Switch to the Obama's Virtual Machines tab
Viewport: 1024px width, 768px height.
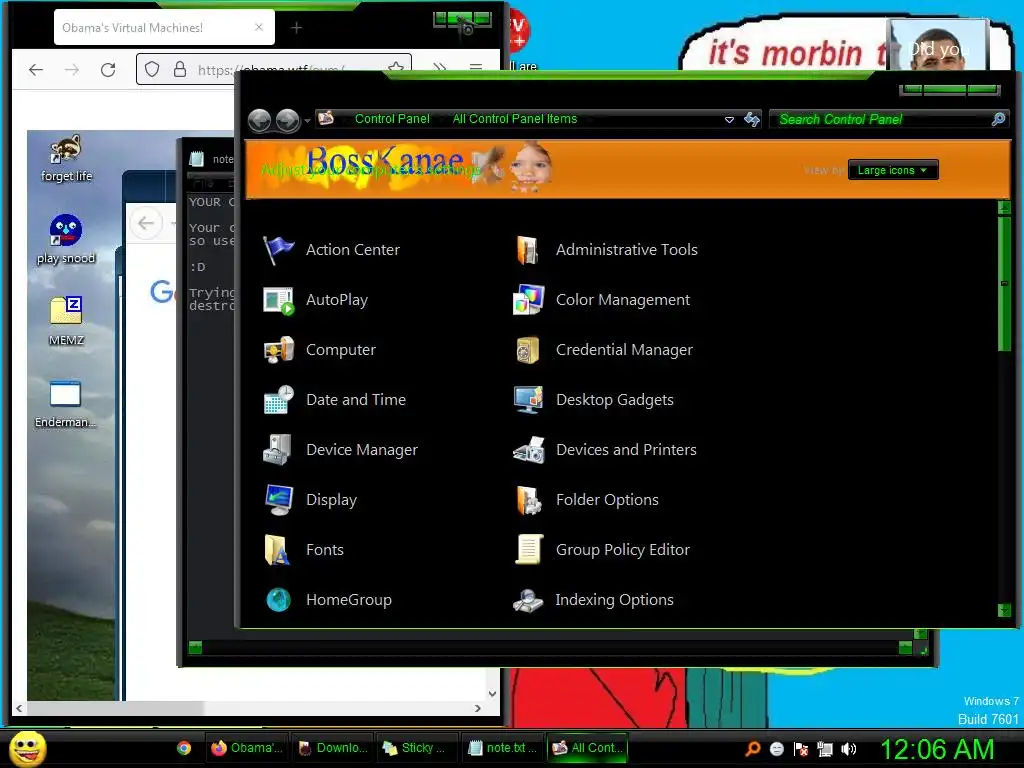coord(165,27)
